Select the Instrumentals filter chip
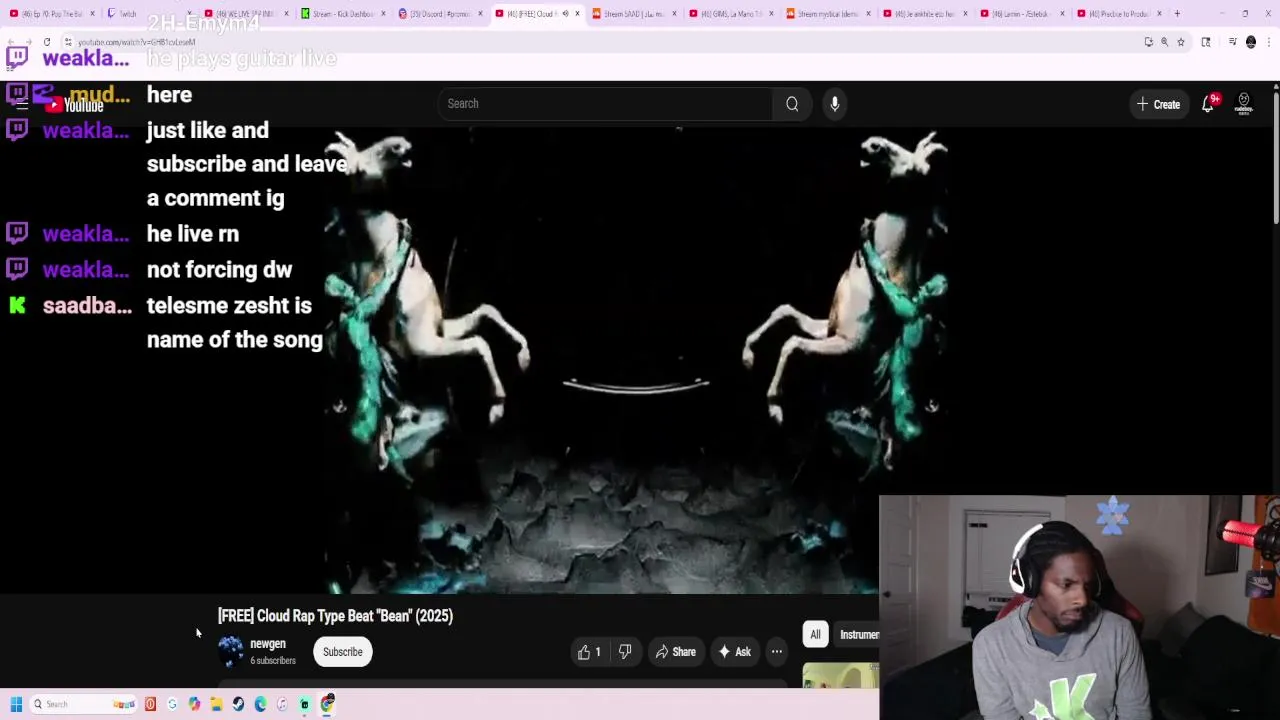This screenshot has height=720, width=1280. click(858, 634)
